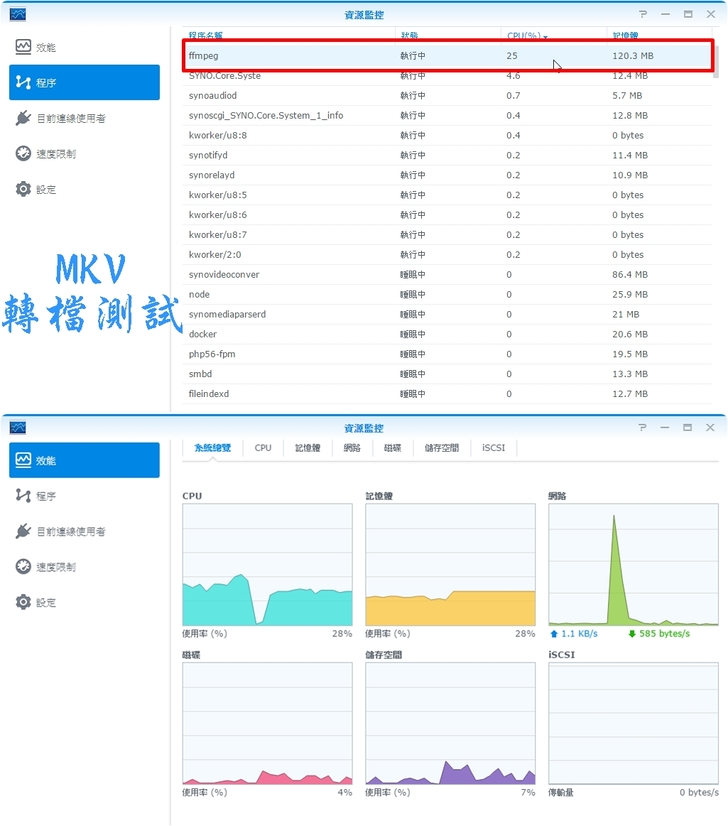Image resolution: width=728 pixels, height=826 pixels.
Task: Switch to the CPU tab
Action: tap(263, 448)
